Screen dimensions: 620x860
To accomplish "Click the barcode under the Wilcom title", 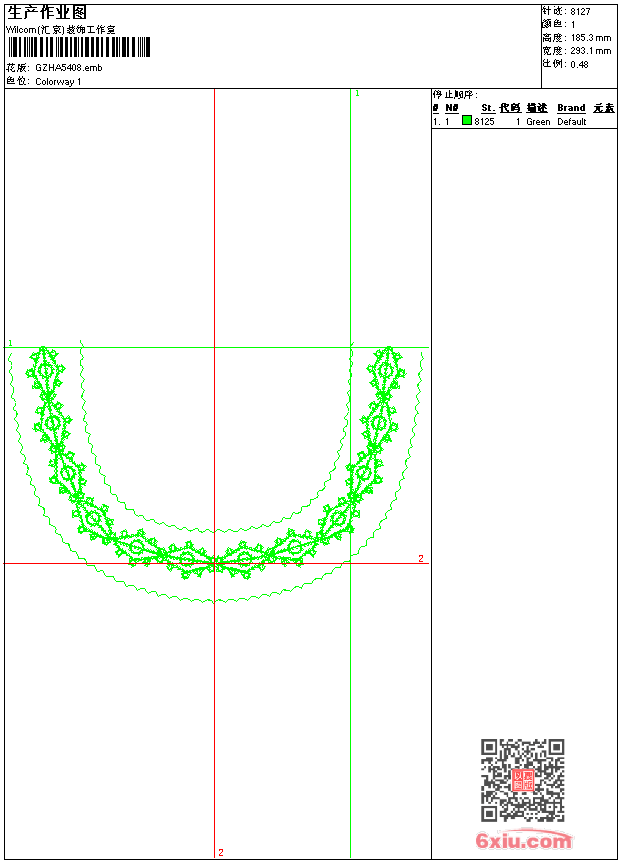I will point(78,48).
